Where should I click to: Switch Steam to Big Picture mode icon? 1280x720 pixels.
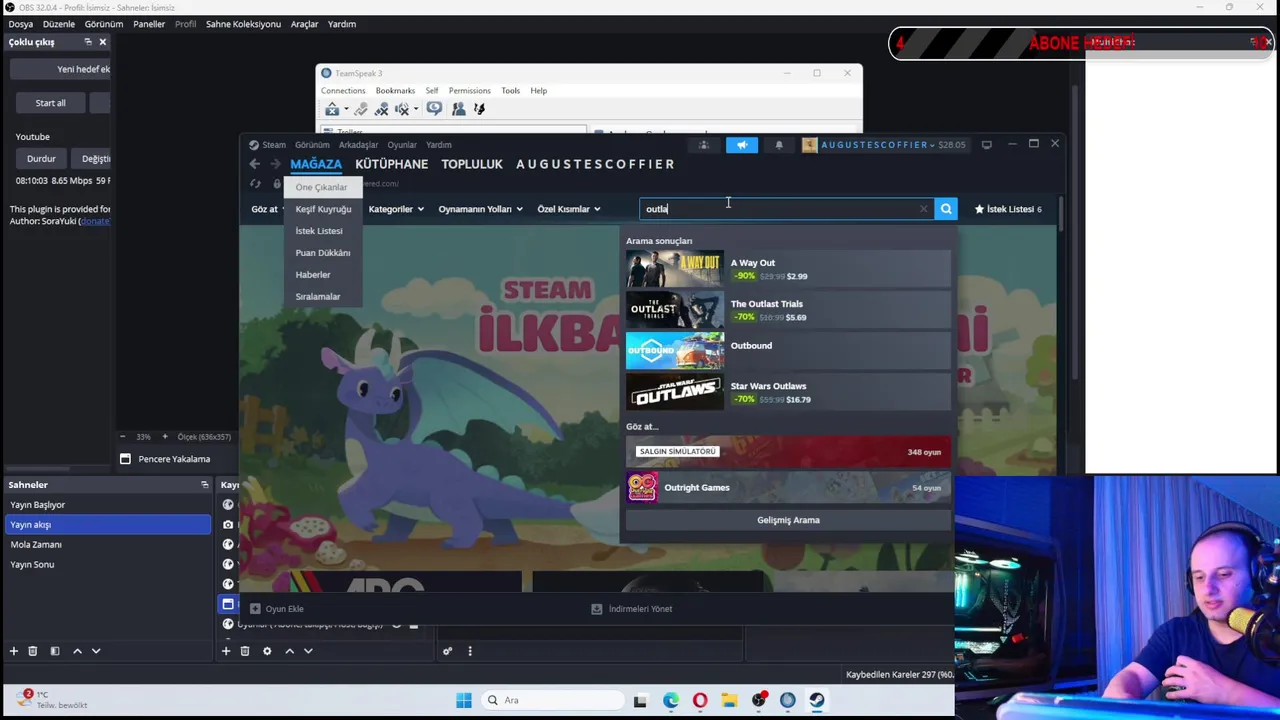click(986, 145)
